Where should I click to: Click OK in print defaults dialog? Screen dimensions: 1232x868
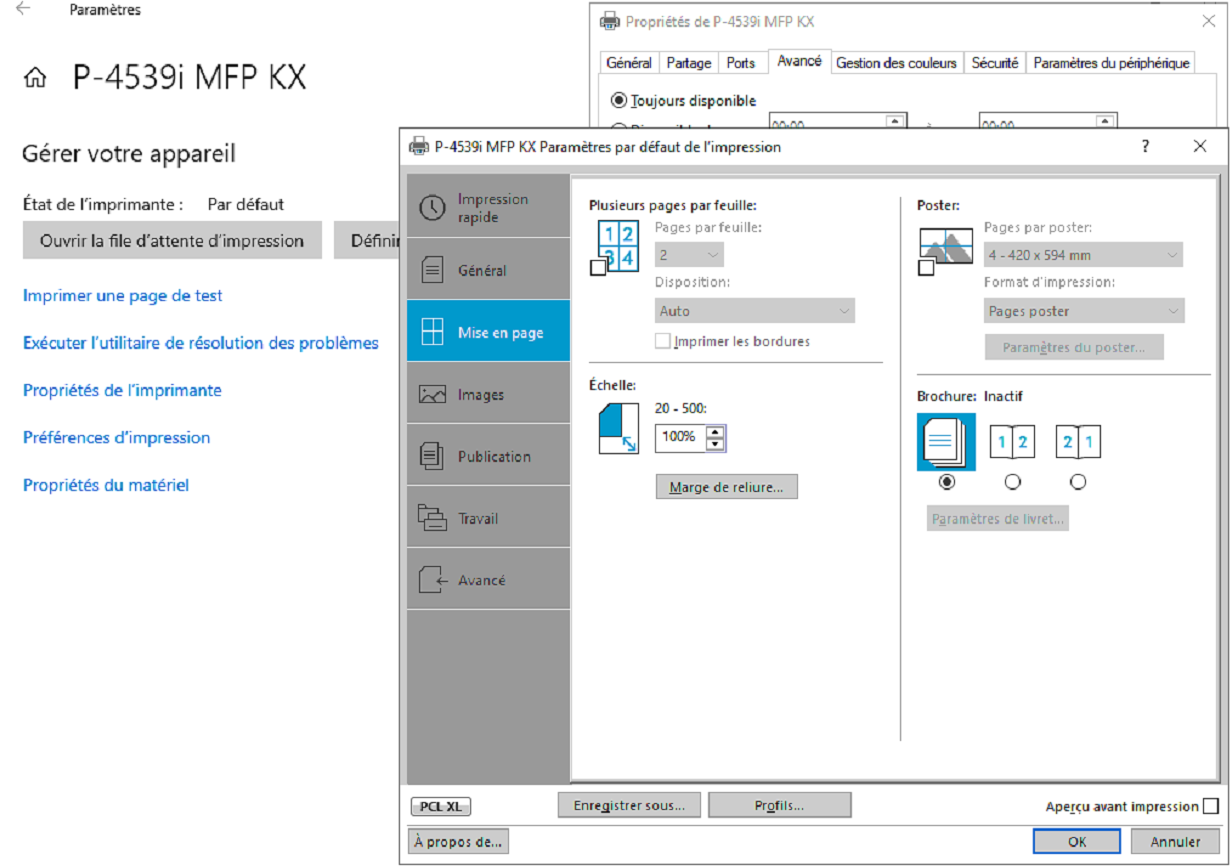pos(1077,842)
